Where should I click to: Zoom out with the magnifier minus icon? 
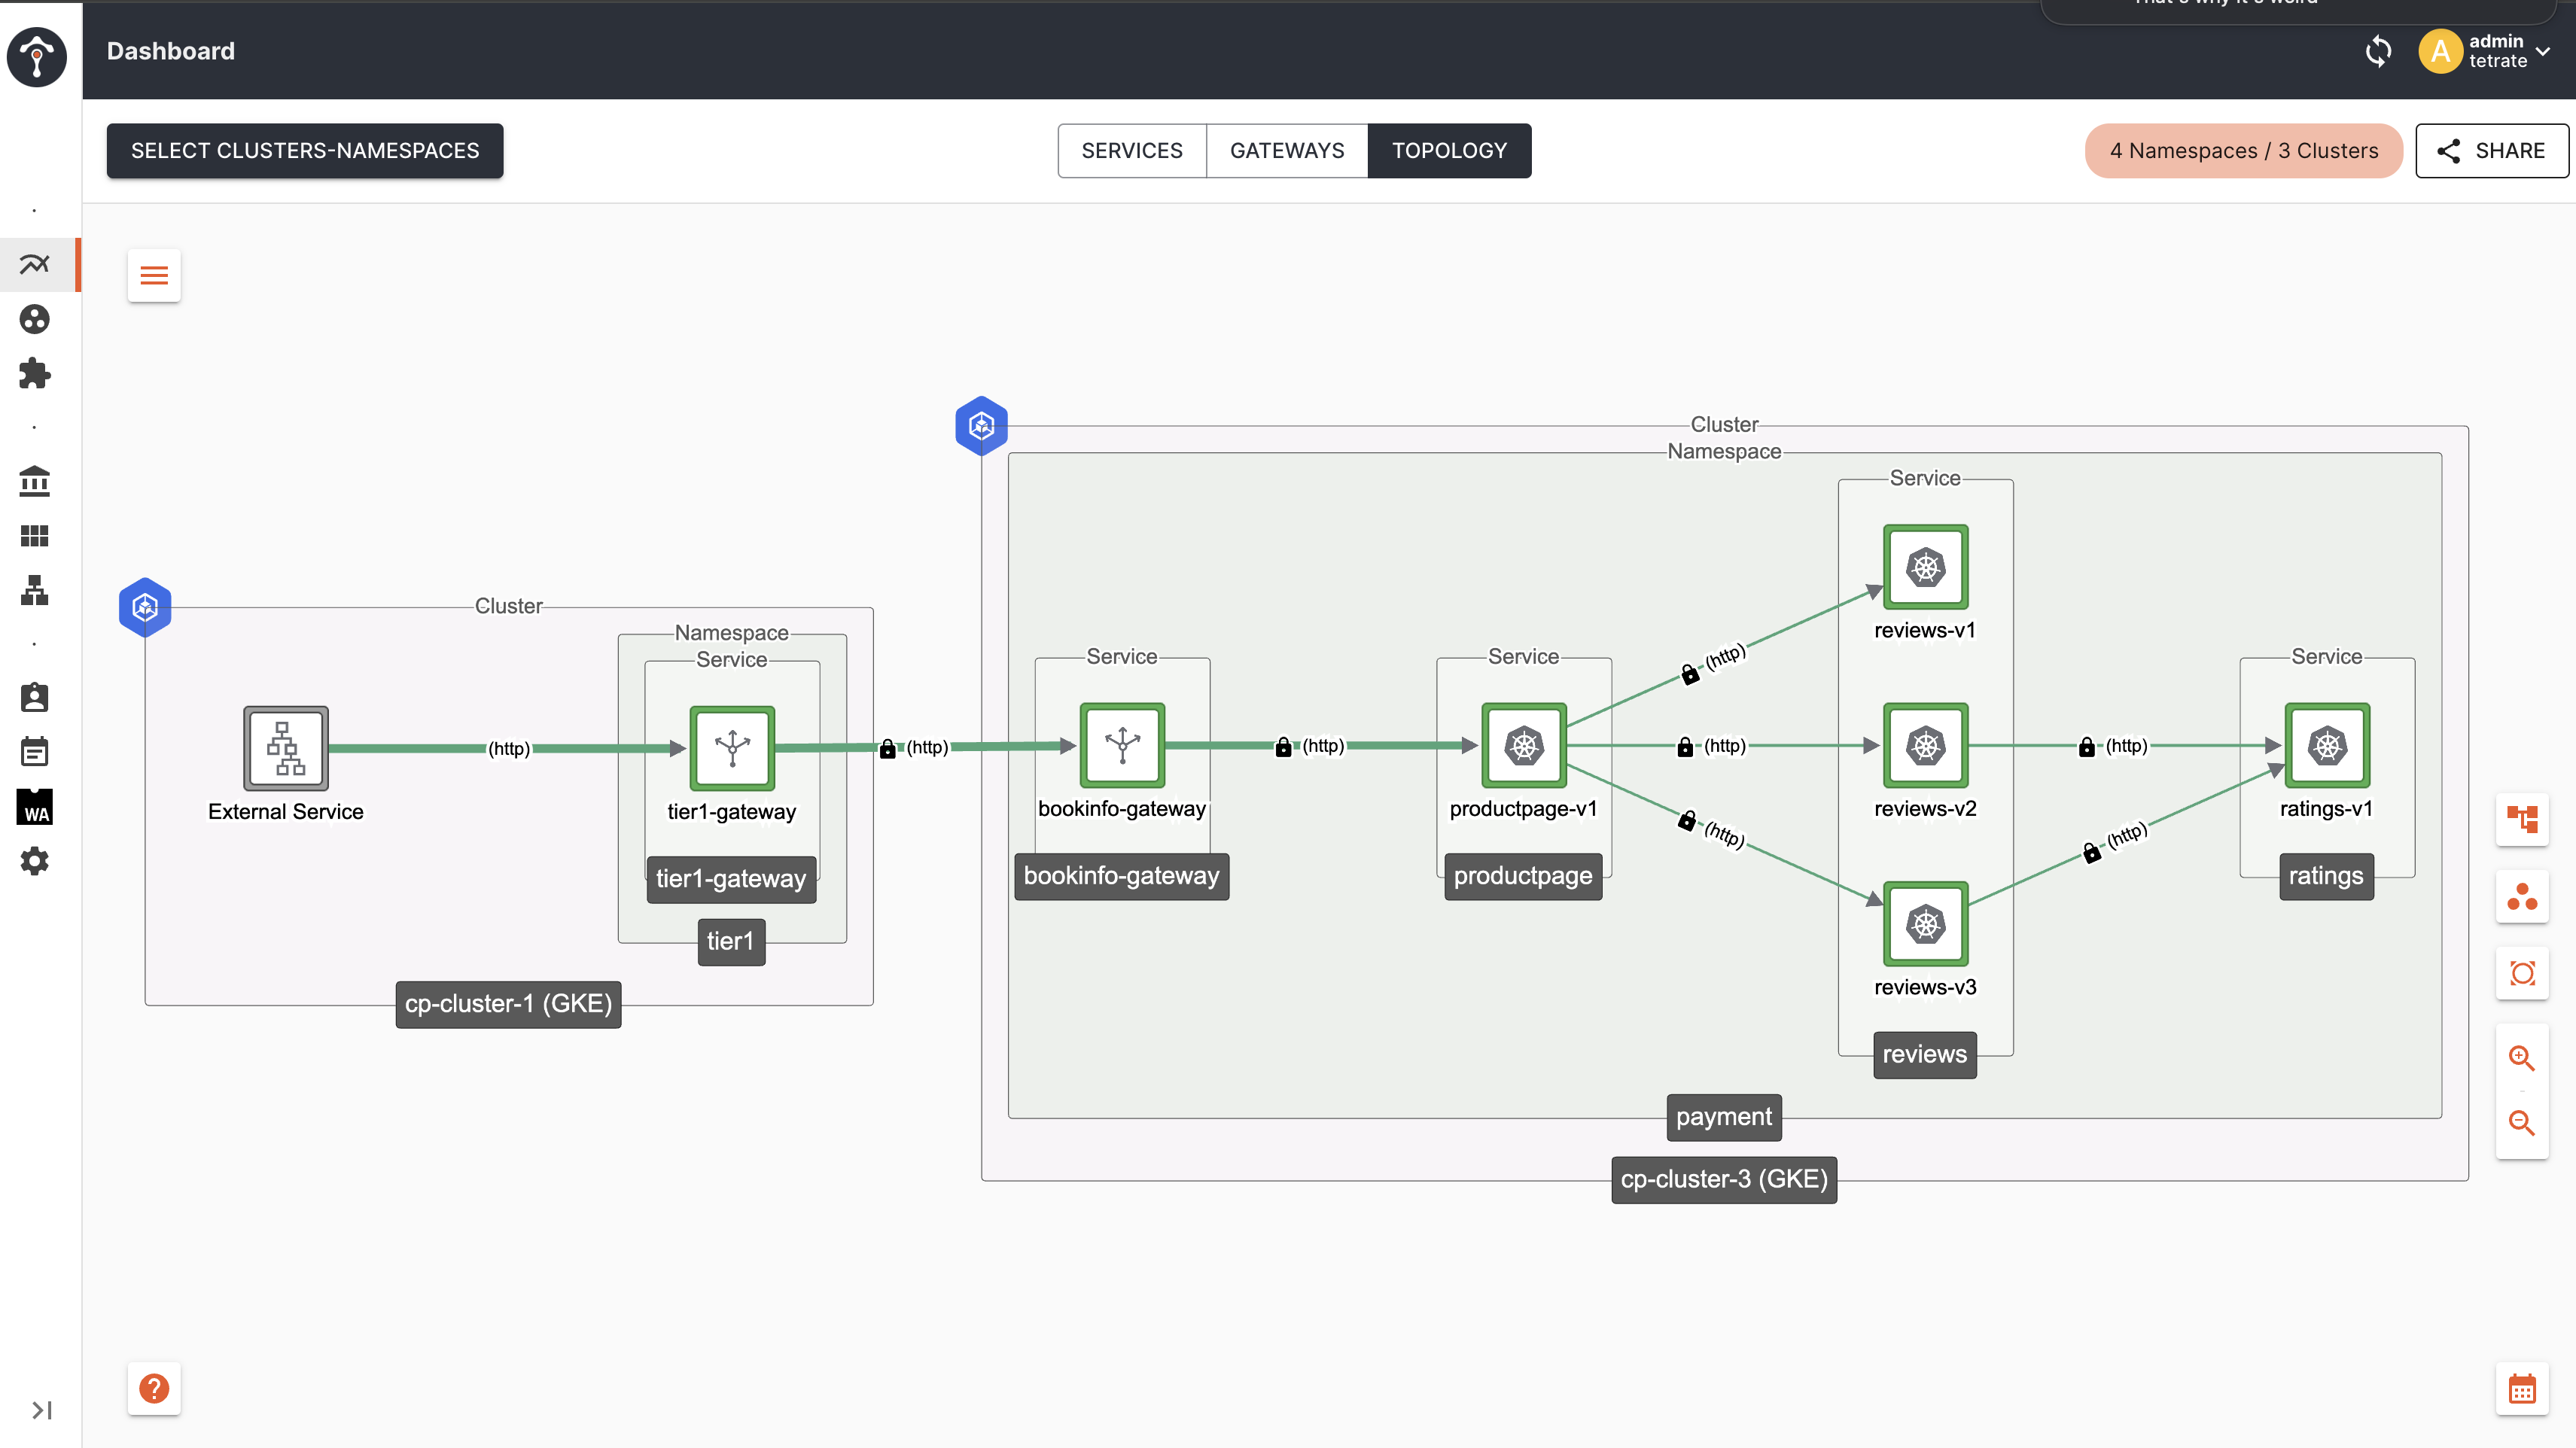pos(2522,1123)
